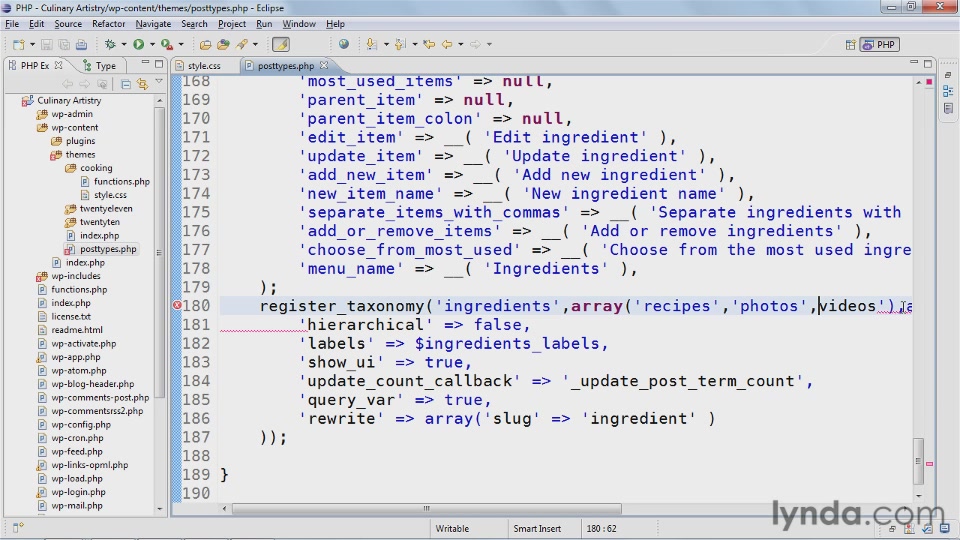Click the web browser globe icon

click(344, 44)
